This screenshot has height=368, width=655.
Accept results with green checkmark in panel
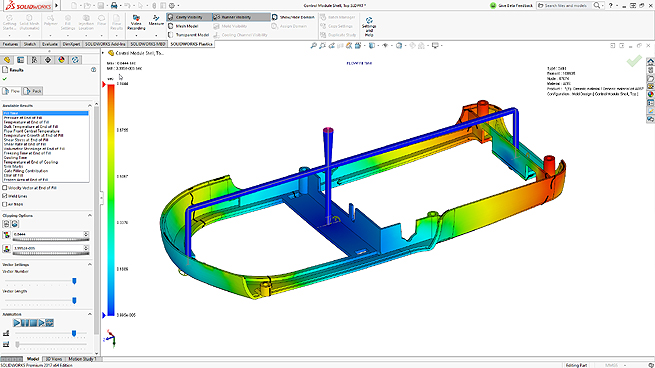click(5, 79)
